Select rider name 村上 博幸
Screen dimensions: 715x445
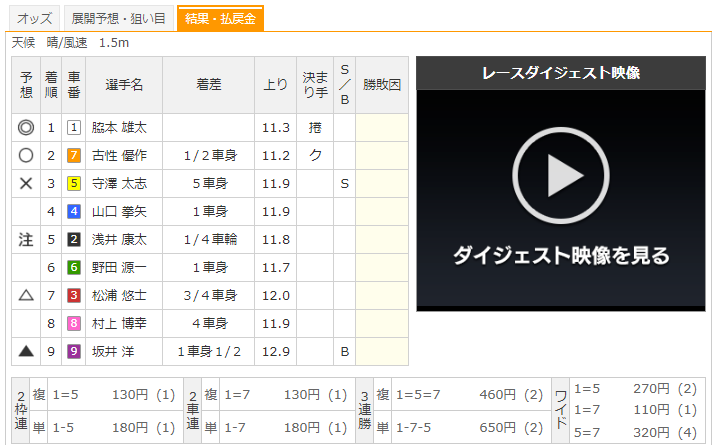[119, 323]
